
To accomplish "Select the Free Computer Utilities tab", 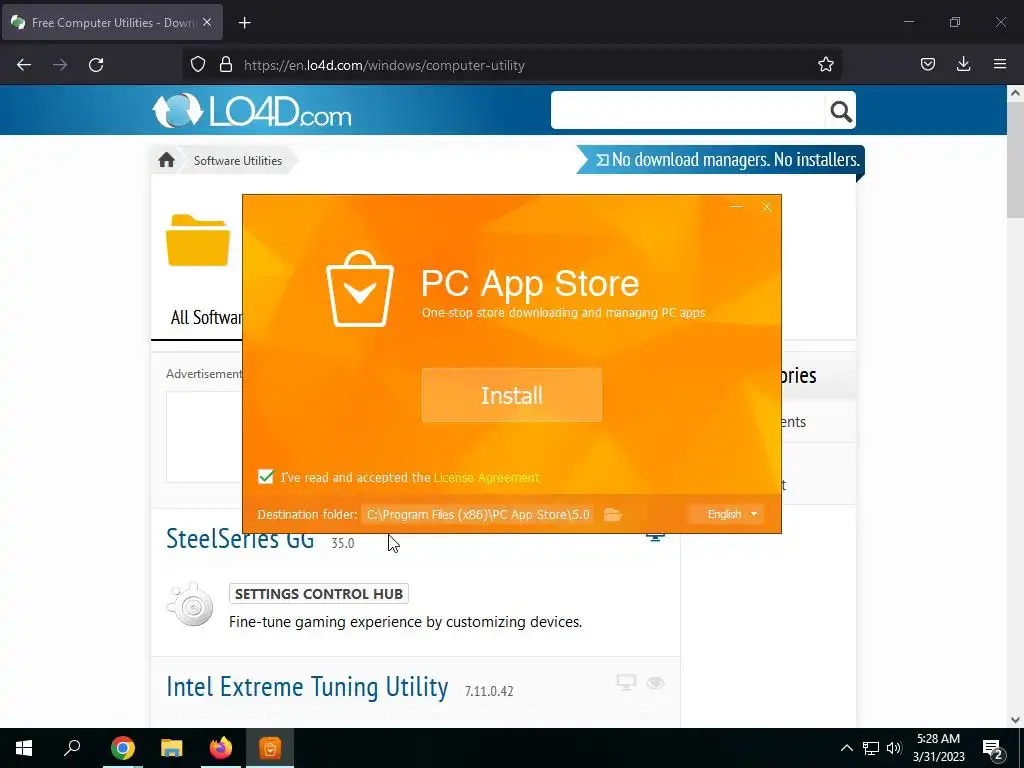I will point(112,22).
